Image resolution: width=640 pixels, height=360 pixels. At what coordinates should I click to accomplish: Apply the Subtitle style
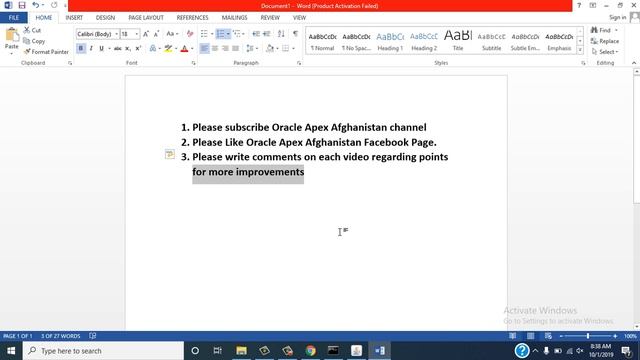point(491,41)
